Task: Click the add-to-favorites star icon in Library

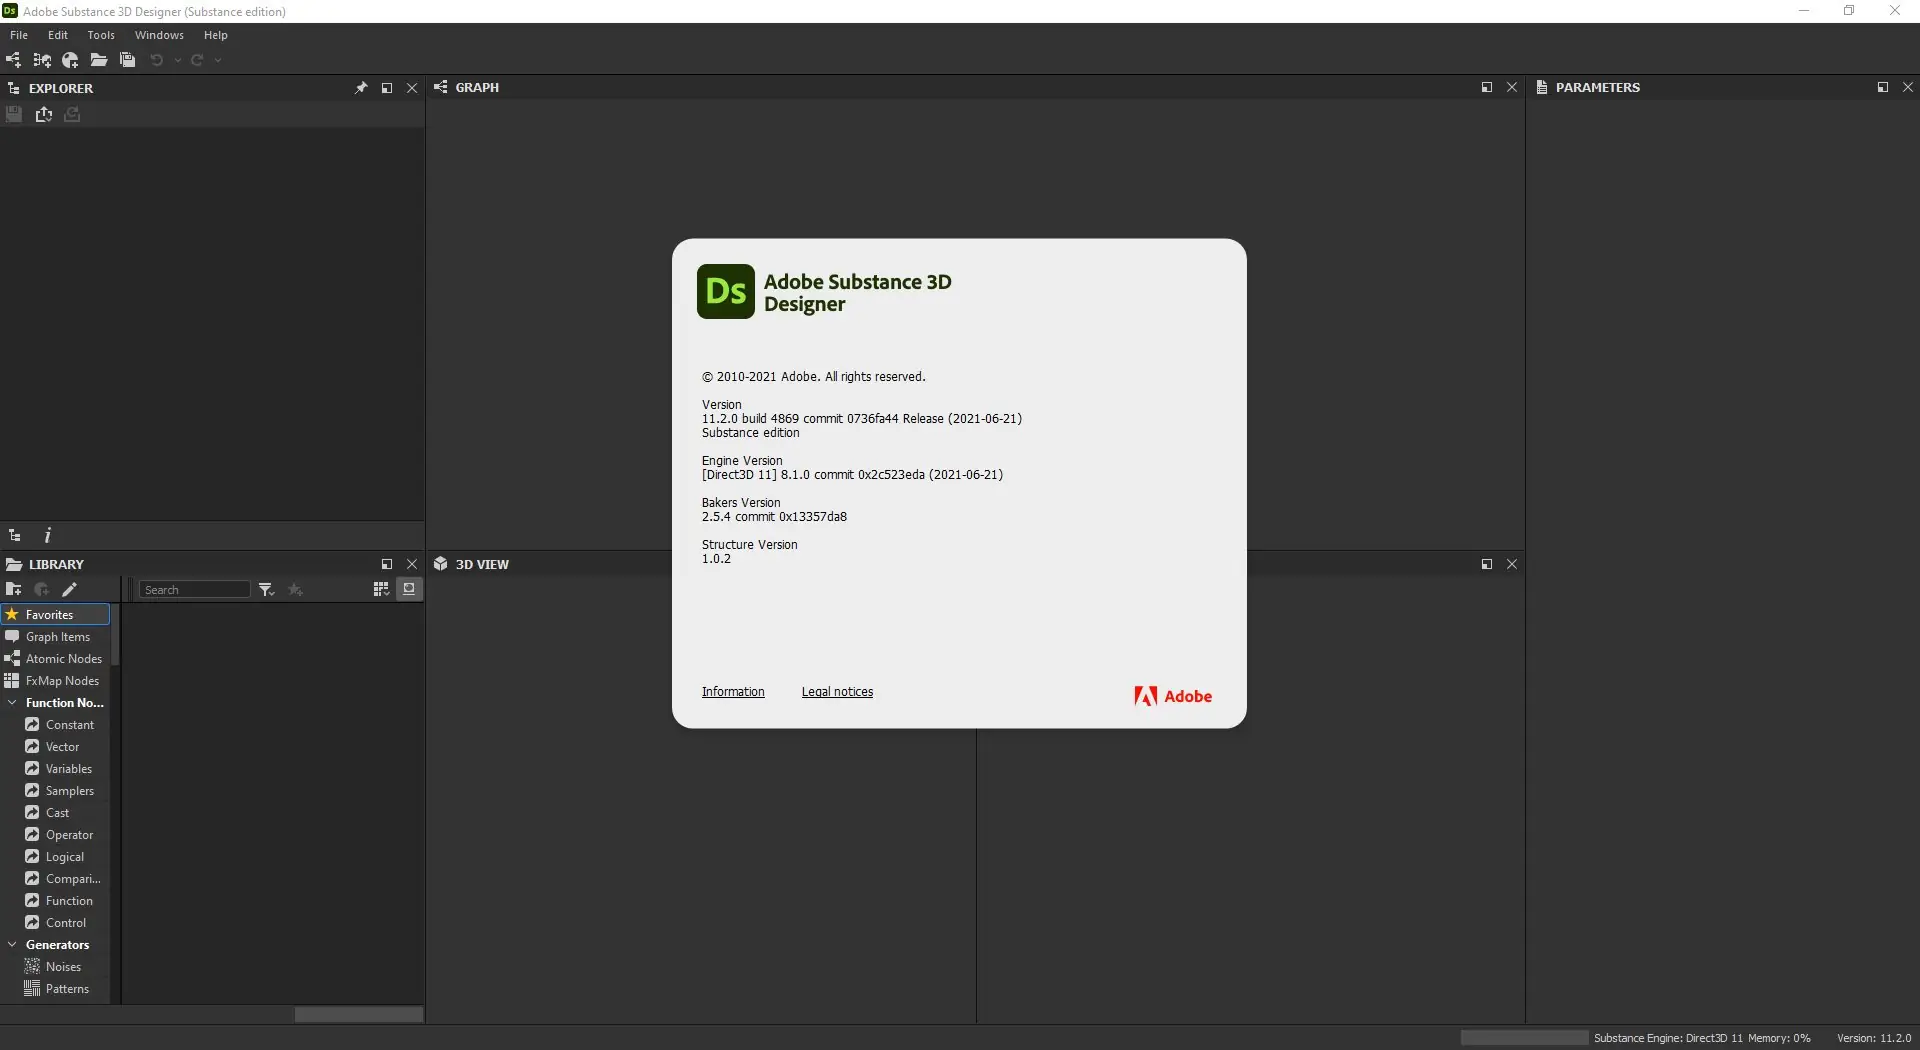Action: (295, 590)
